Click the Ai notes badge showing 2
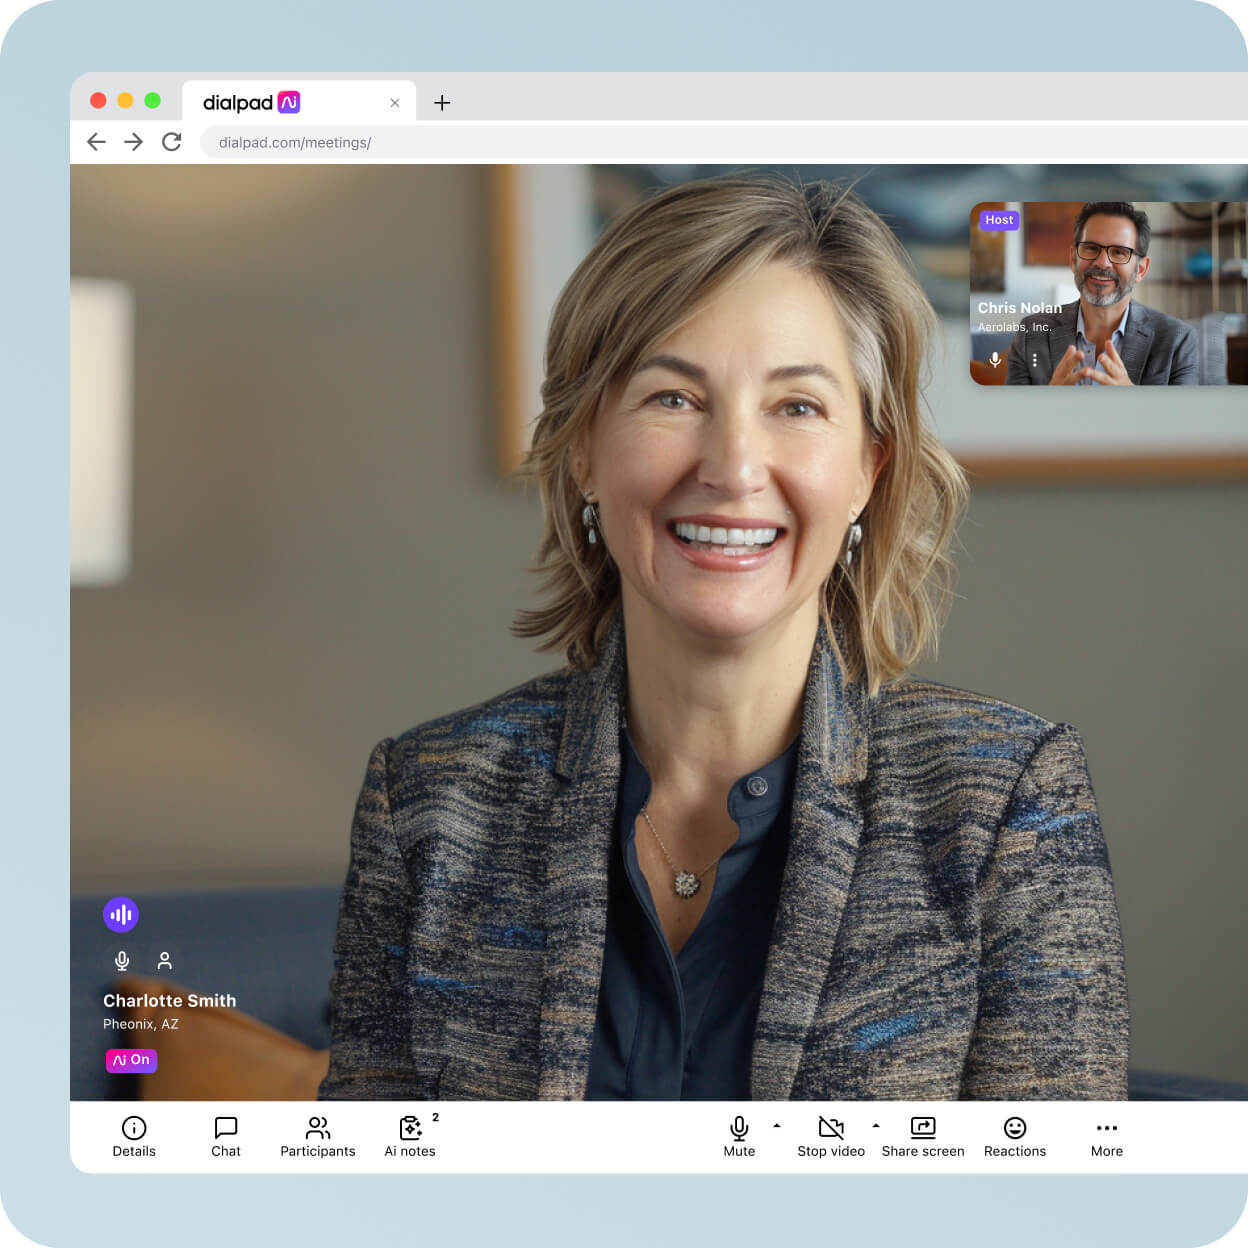Screen dimensions: 1248x1248 pos(436,1118)
